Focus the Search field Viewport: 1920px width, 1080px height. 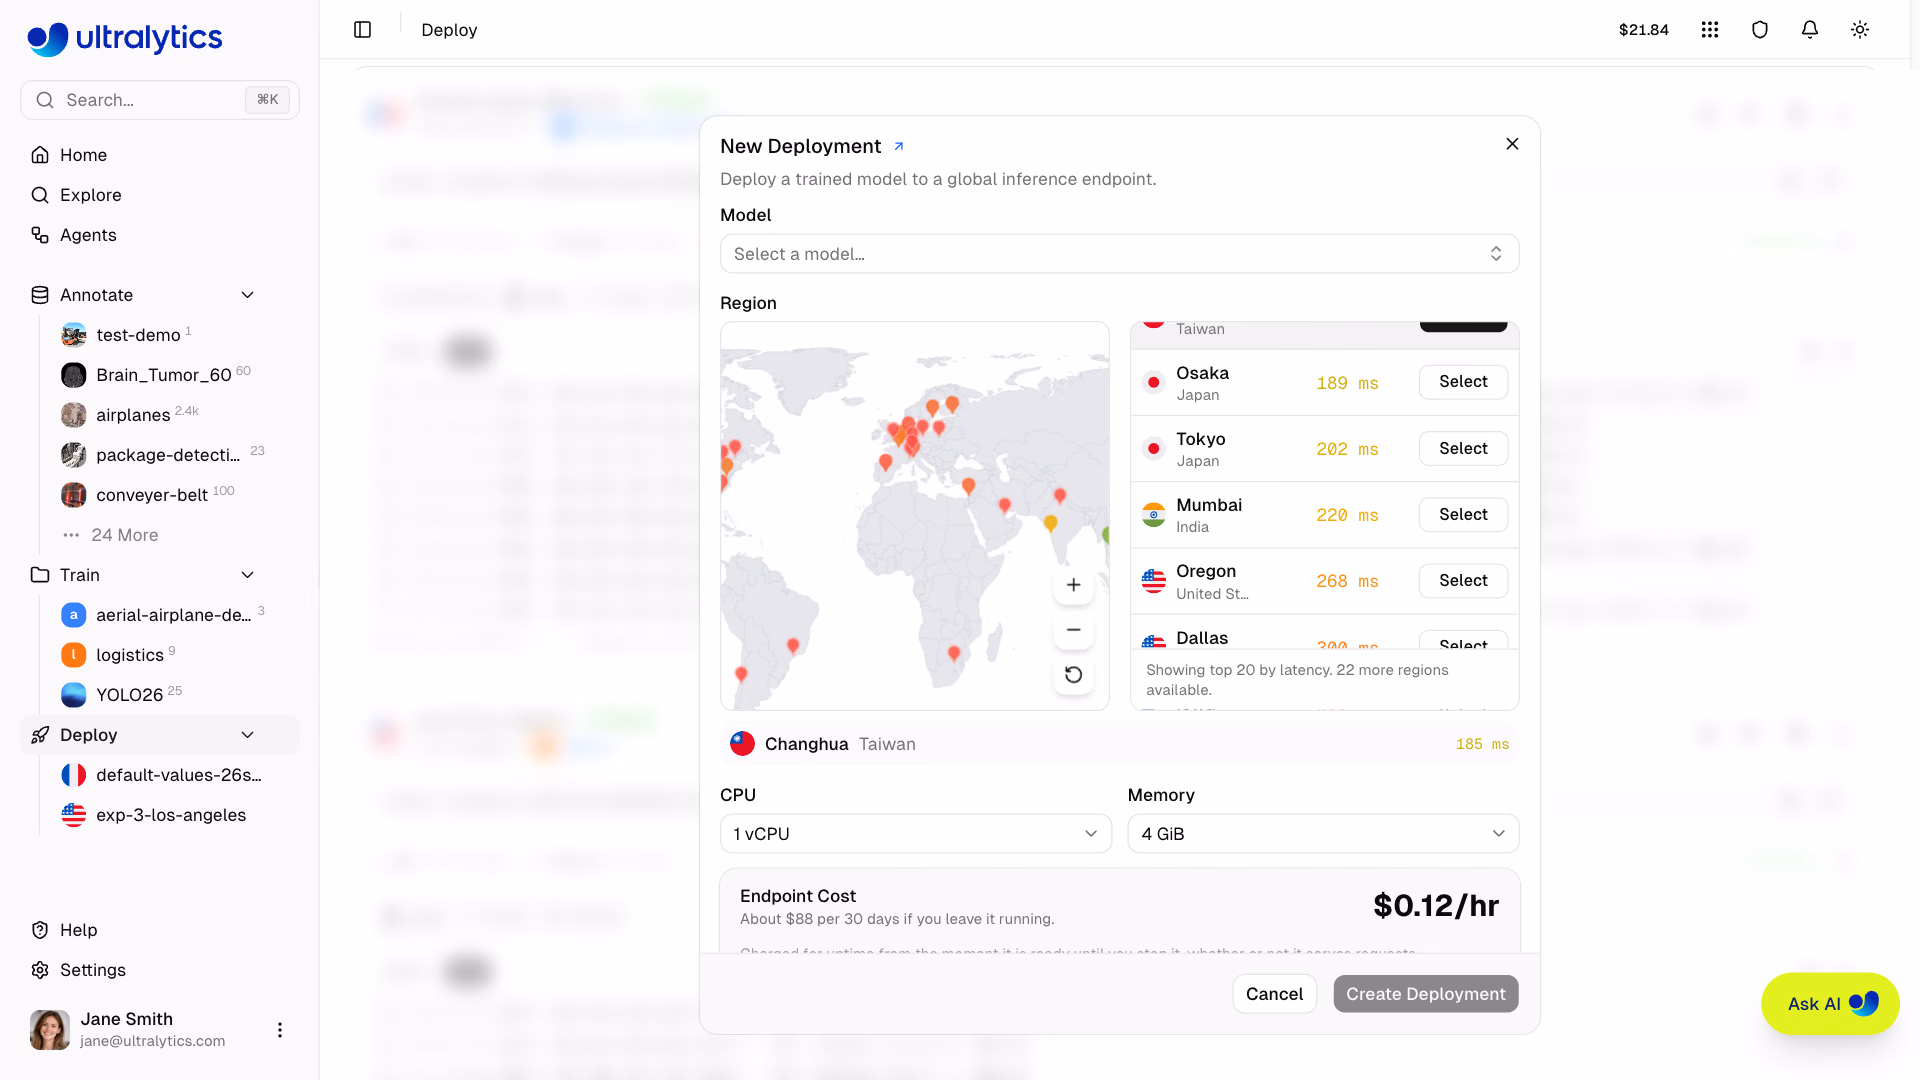click(160, 100)
